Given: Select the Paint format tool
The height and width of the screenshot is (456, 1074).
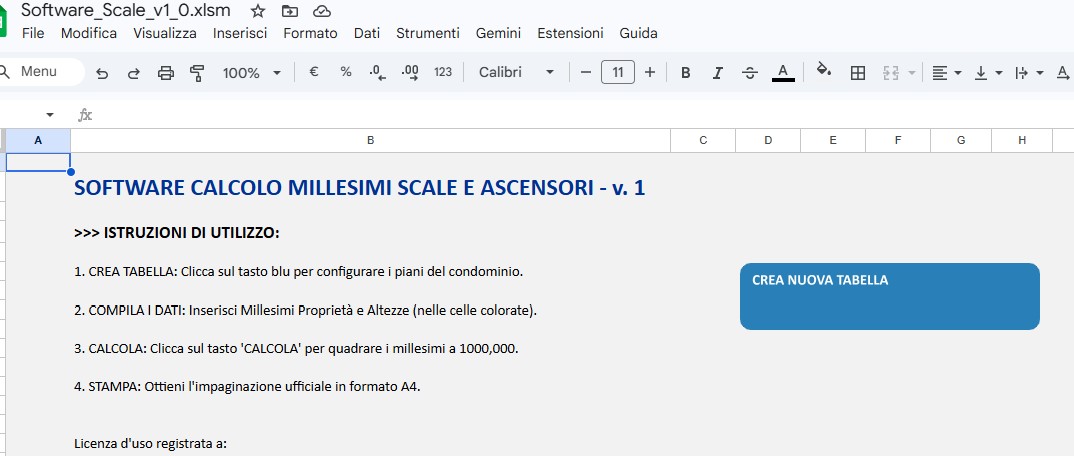Looking at the screenshot, I should (x=197, y=73).
